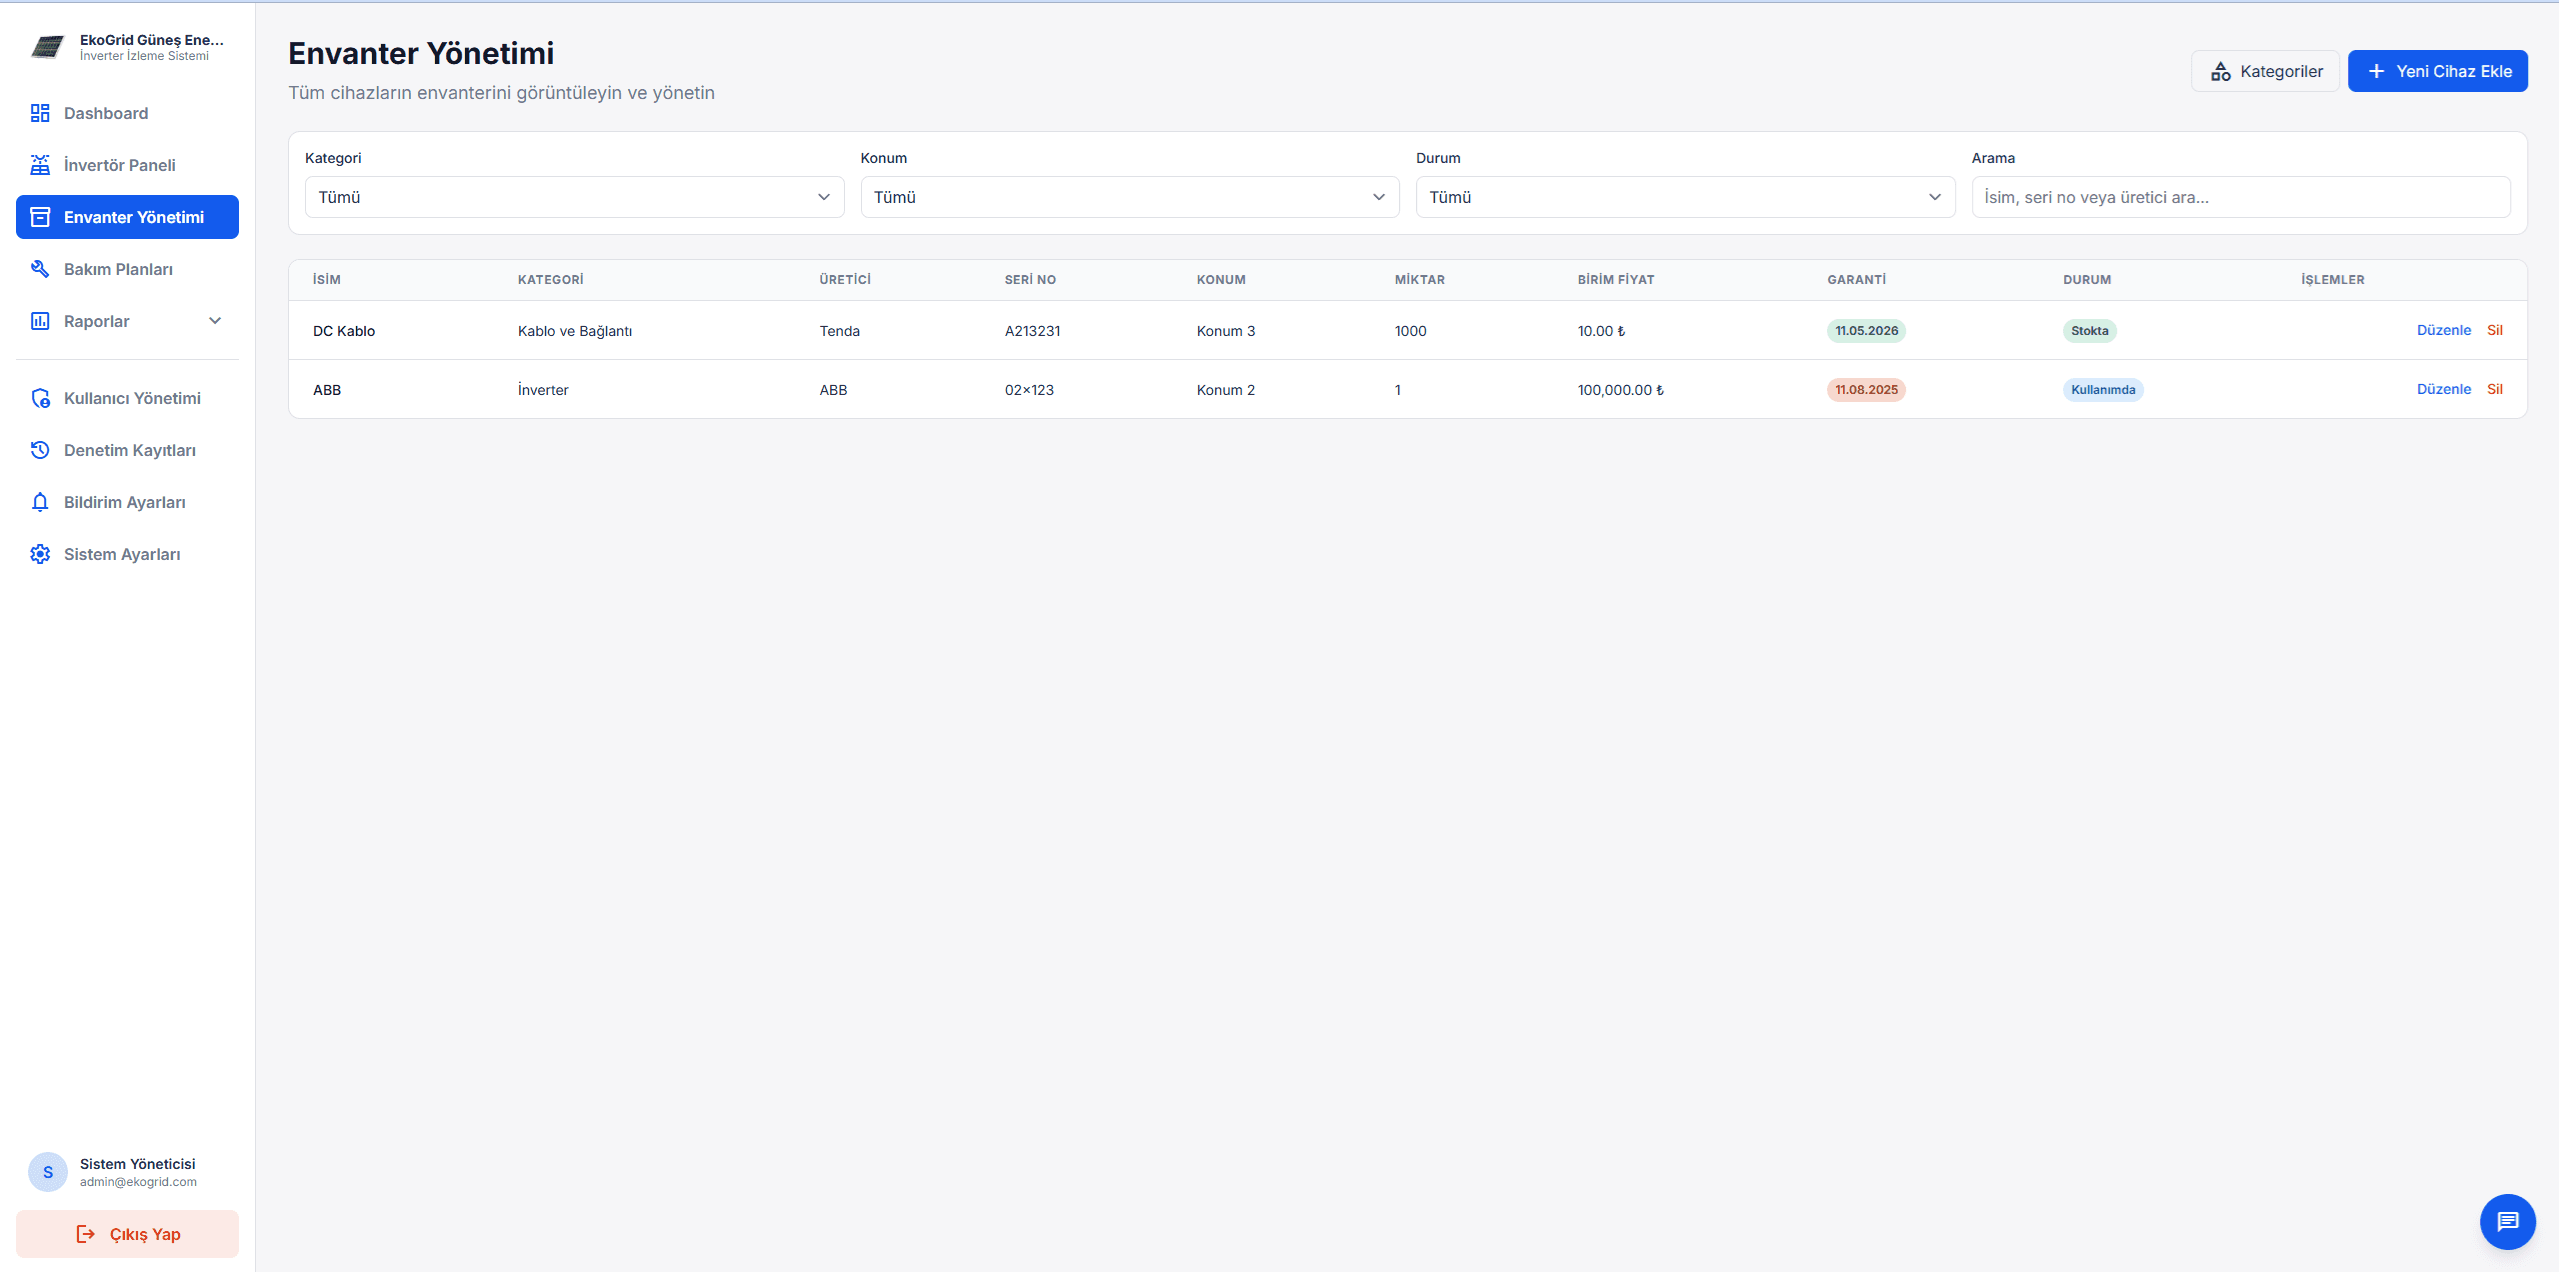Click the Denetim Kayıtları history icon
This screenshot has height=1272, width=2559.
[40, 450]
